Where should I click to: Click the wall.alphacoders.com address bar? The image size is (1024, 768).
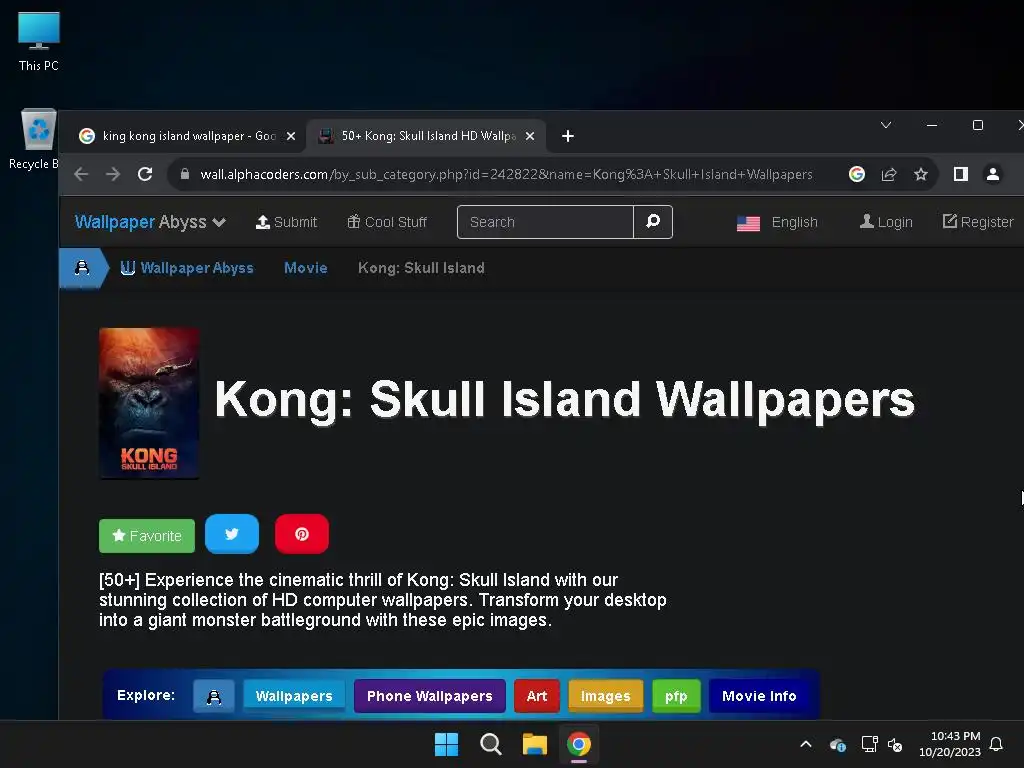tap(506, 174)
